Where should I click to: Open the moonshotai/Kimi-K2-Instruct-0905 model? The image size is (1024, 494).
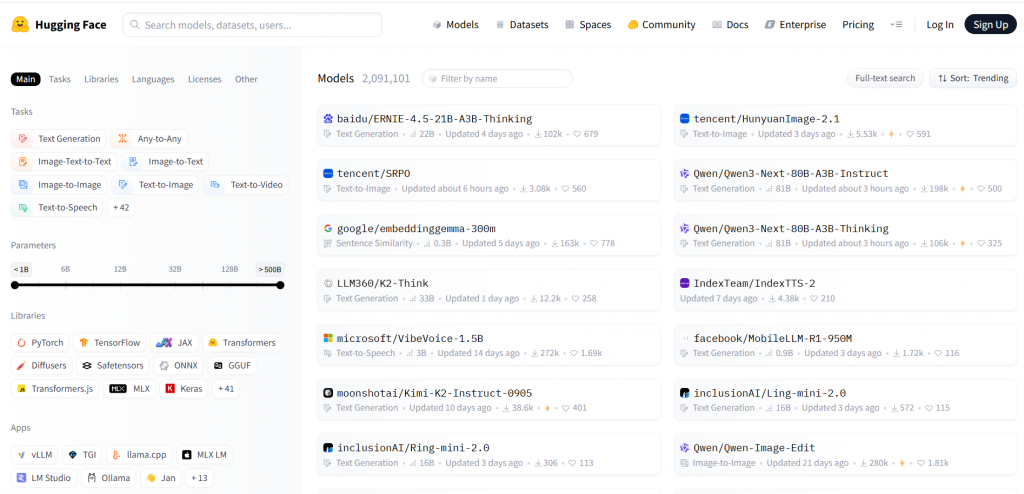488,400
